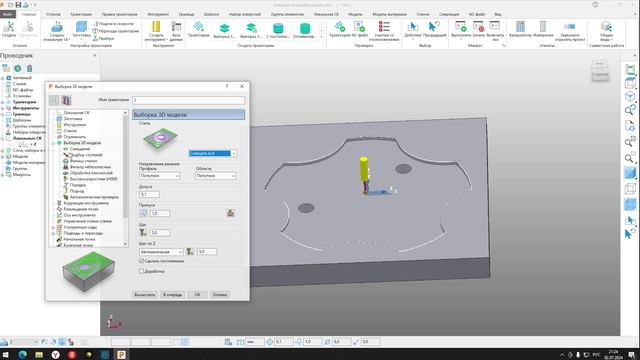Select Высокоскоростная (HSM) in dialog tree
The width and height of the screenshot is (640, 360).
point(93,179)
